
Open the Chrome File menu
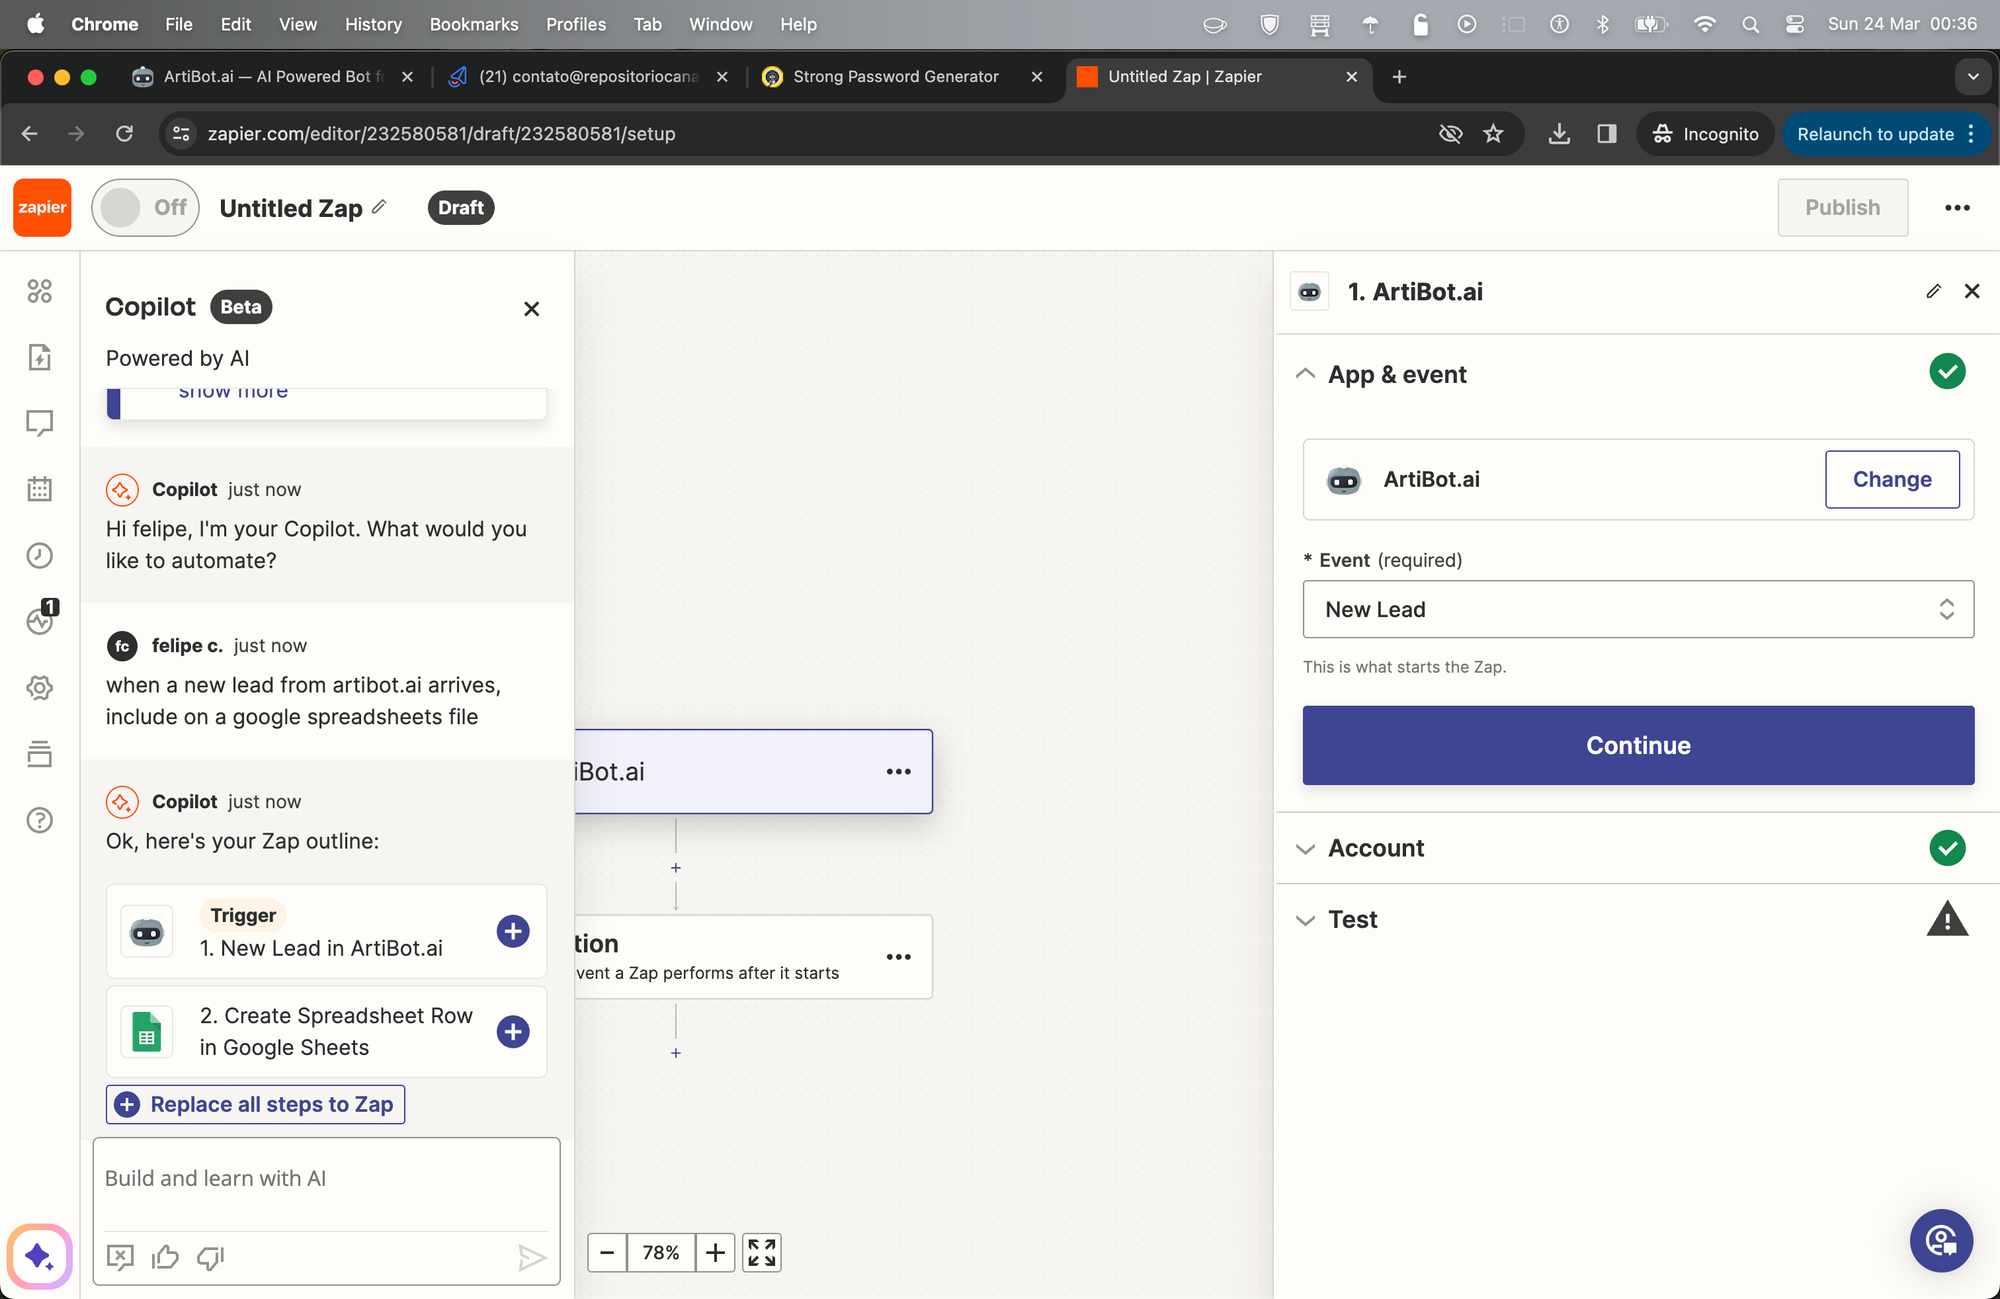point(176,23)
